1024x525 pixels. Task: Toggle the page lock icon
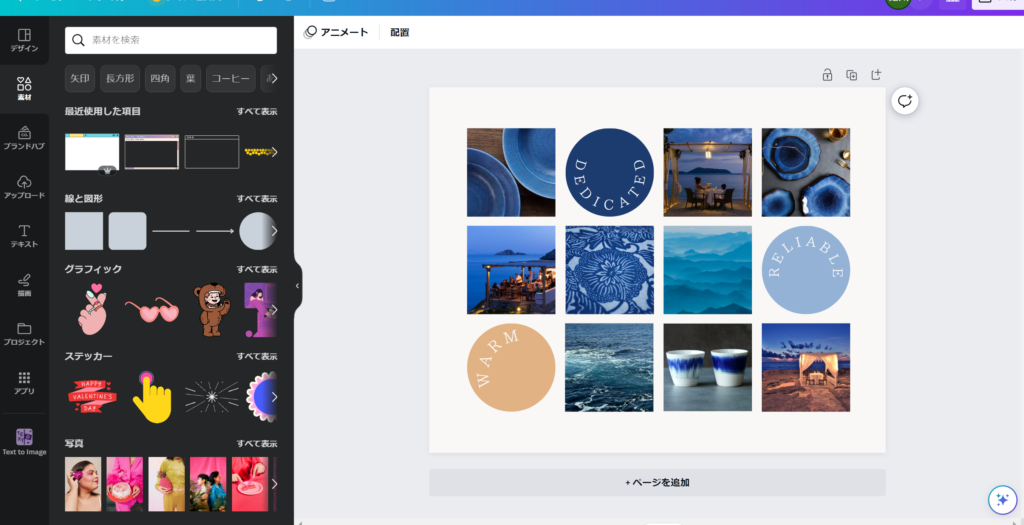pos(827,75)
